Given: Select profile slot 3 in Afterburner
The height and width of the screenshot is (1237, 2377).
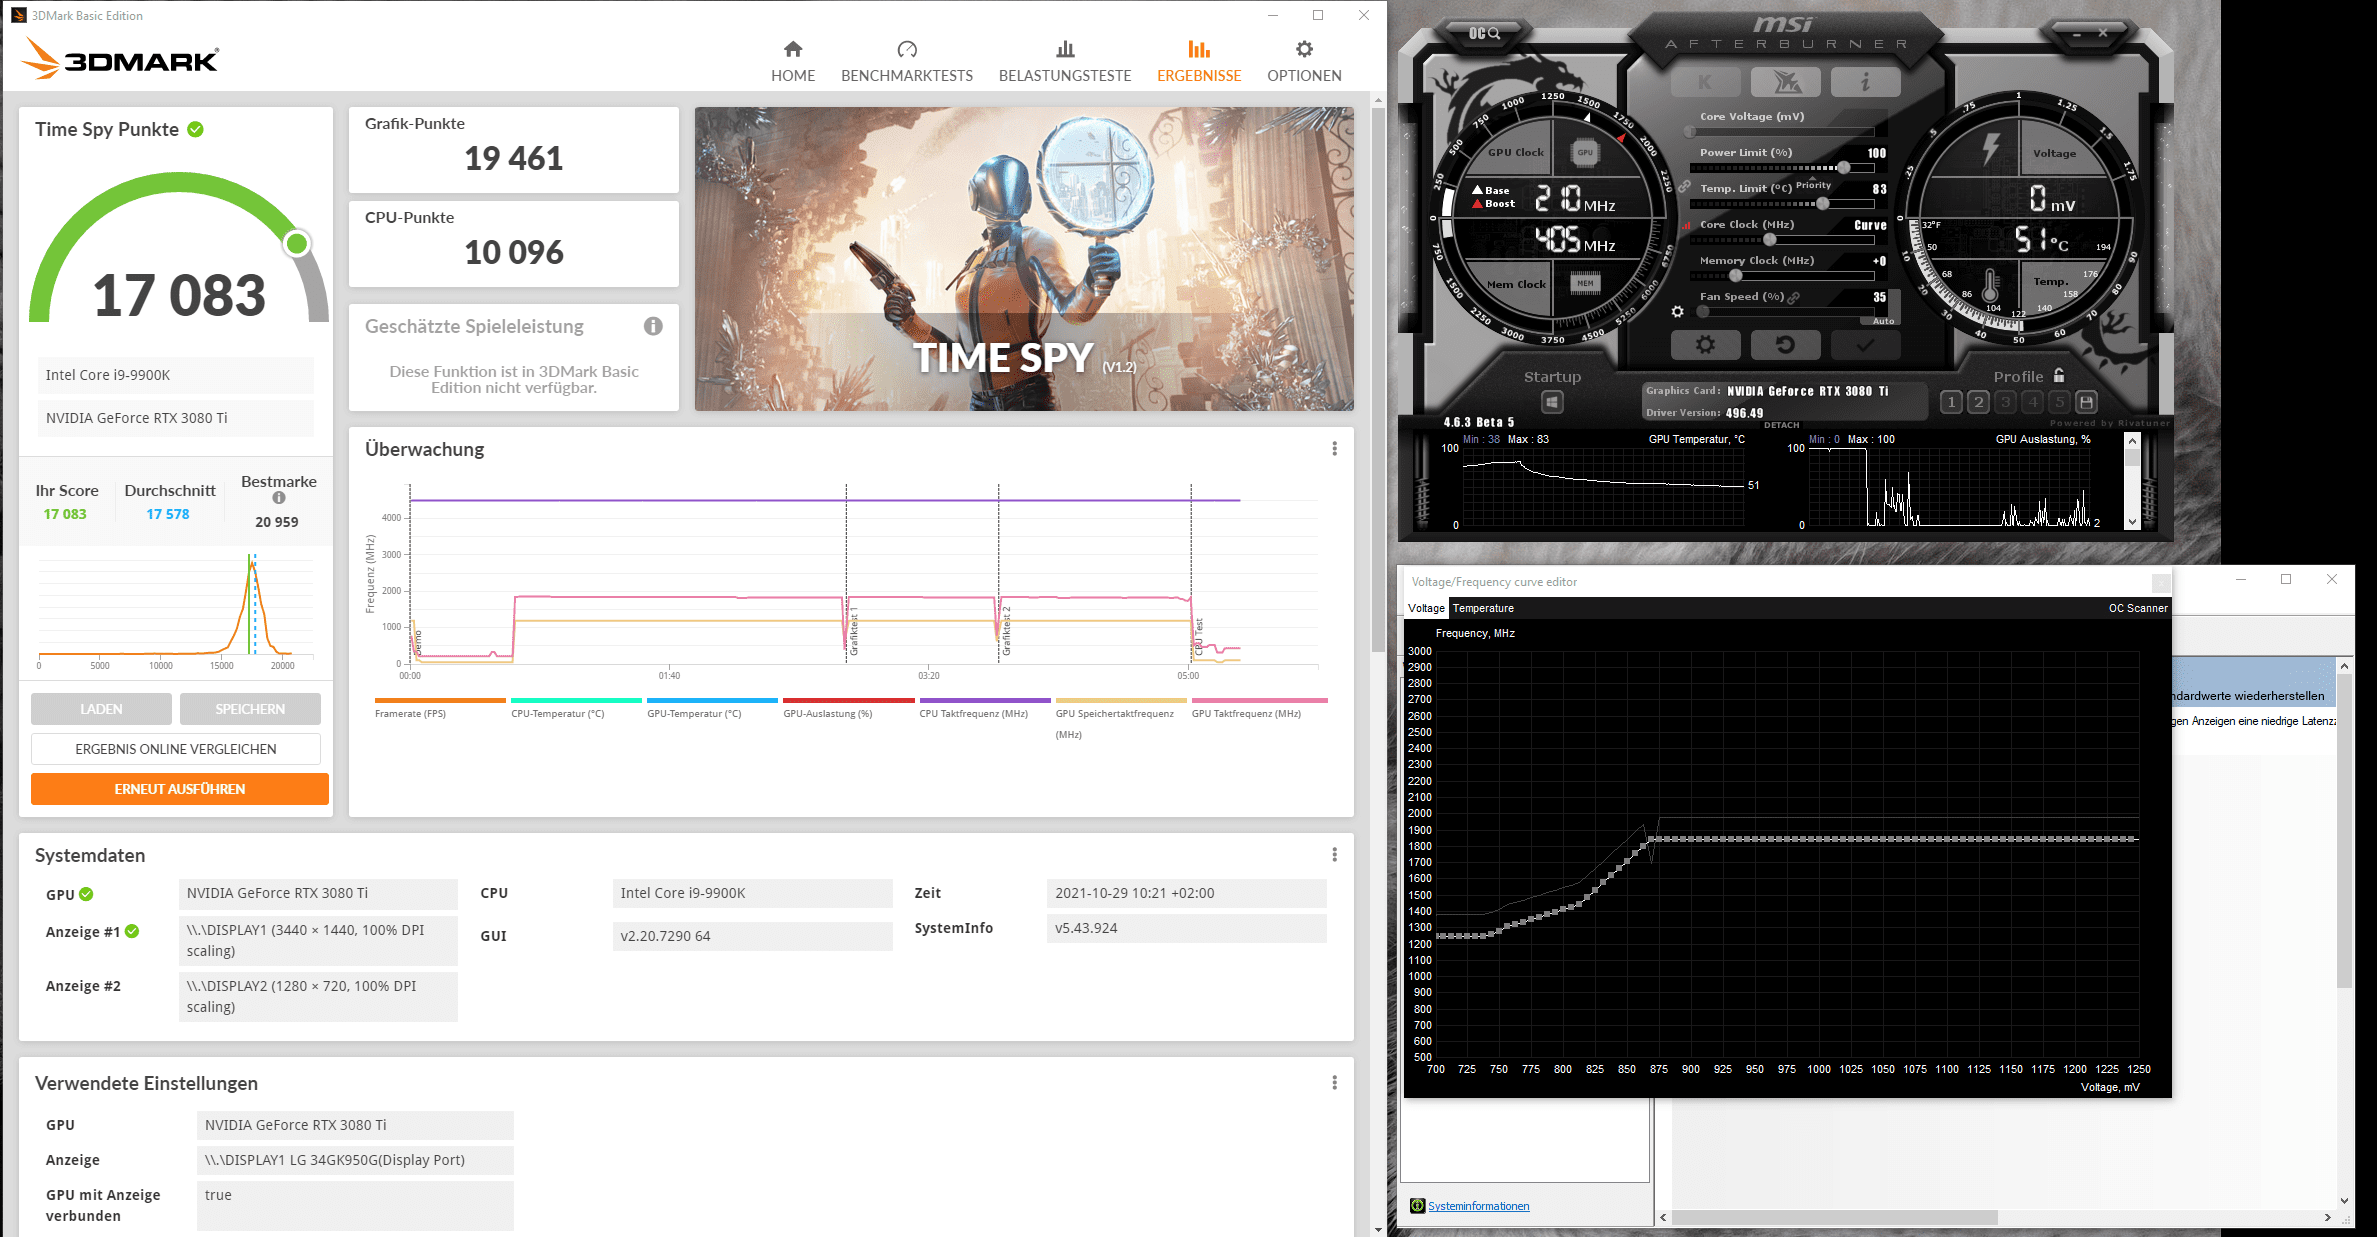Looking at the screenshot, I should tap(2005, 402).
